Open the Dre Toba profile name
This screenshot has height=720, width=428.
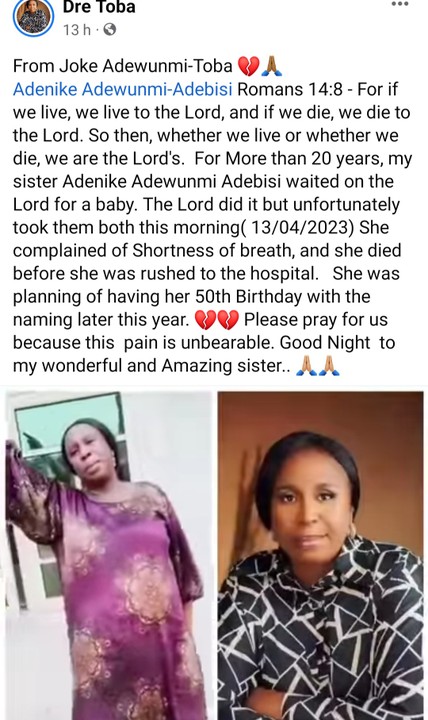pyautogui.click(x=99, y=7)
